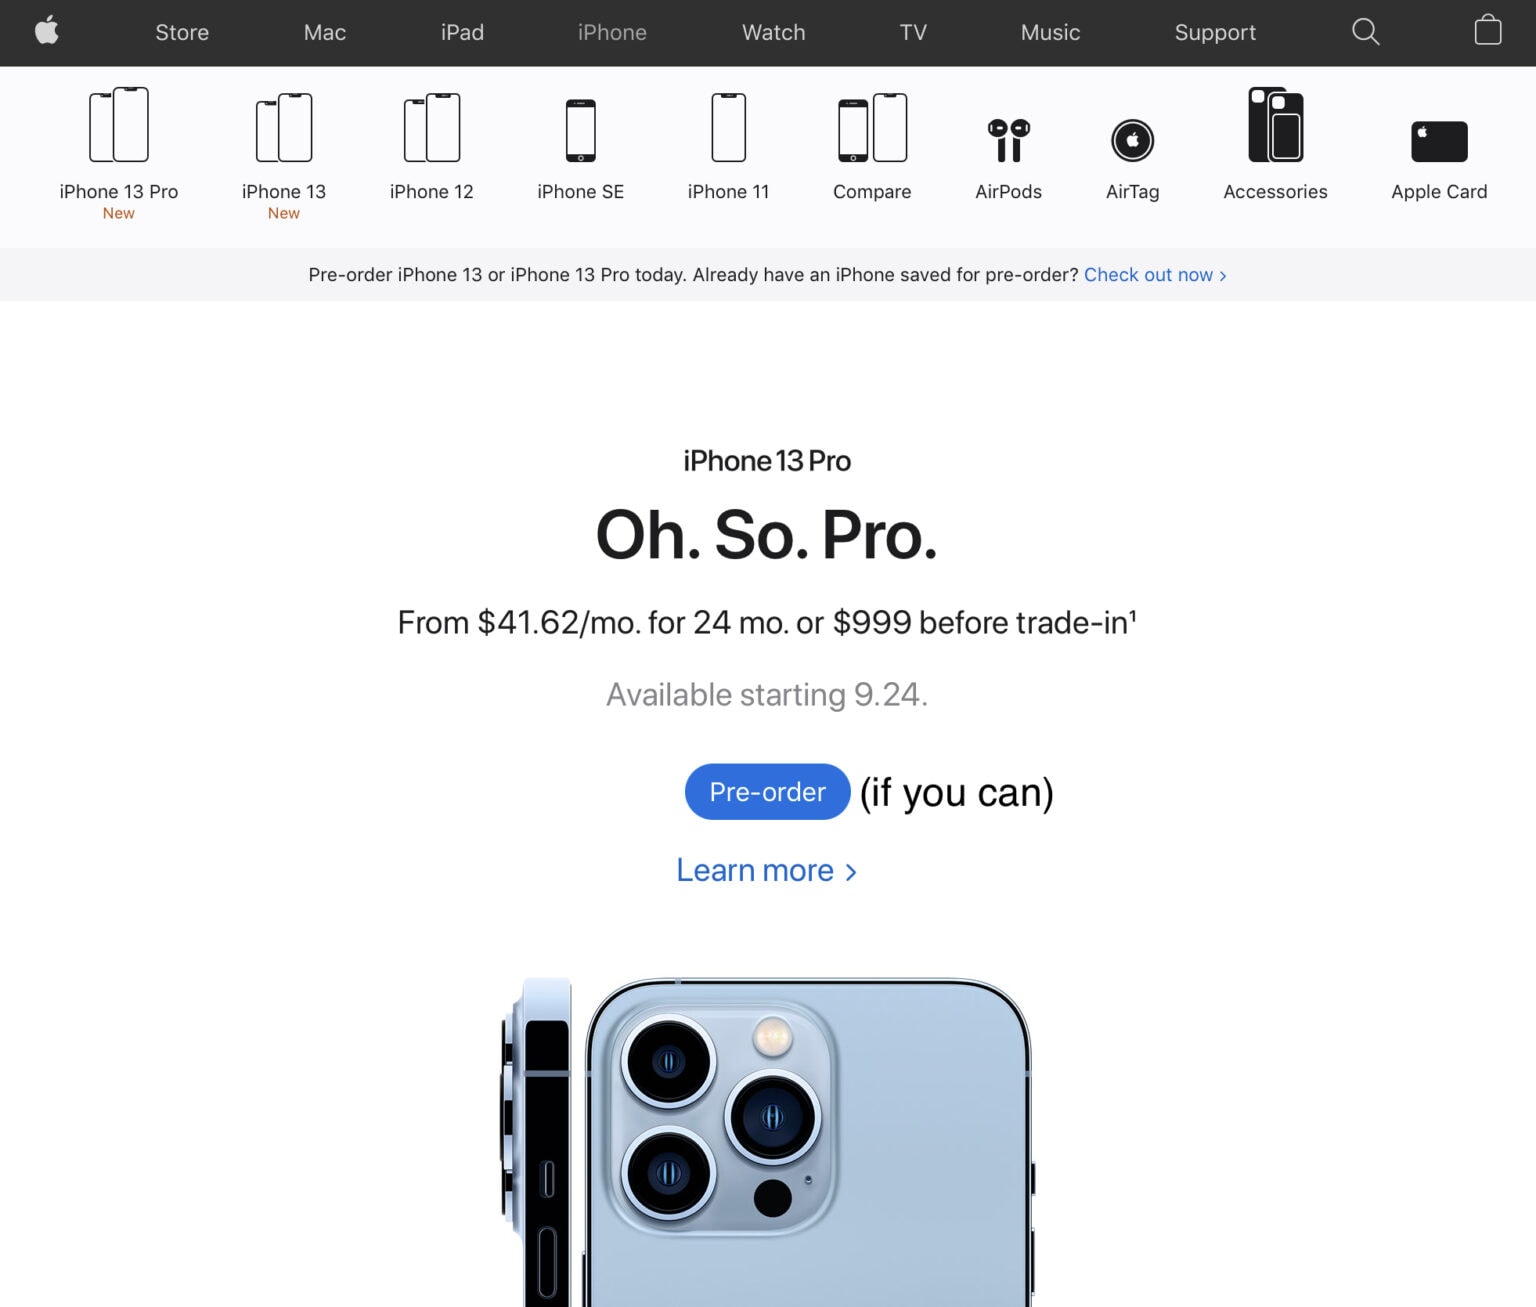Screen dimensions: 1536x1307
Task: Select the iPhone 13 Pro icon
Action: [x=119, y=125]
